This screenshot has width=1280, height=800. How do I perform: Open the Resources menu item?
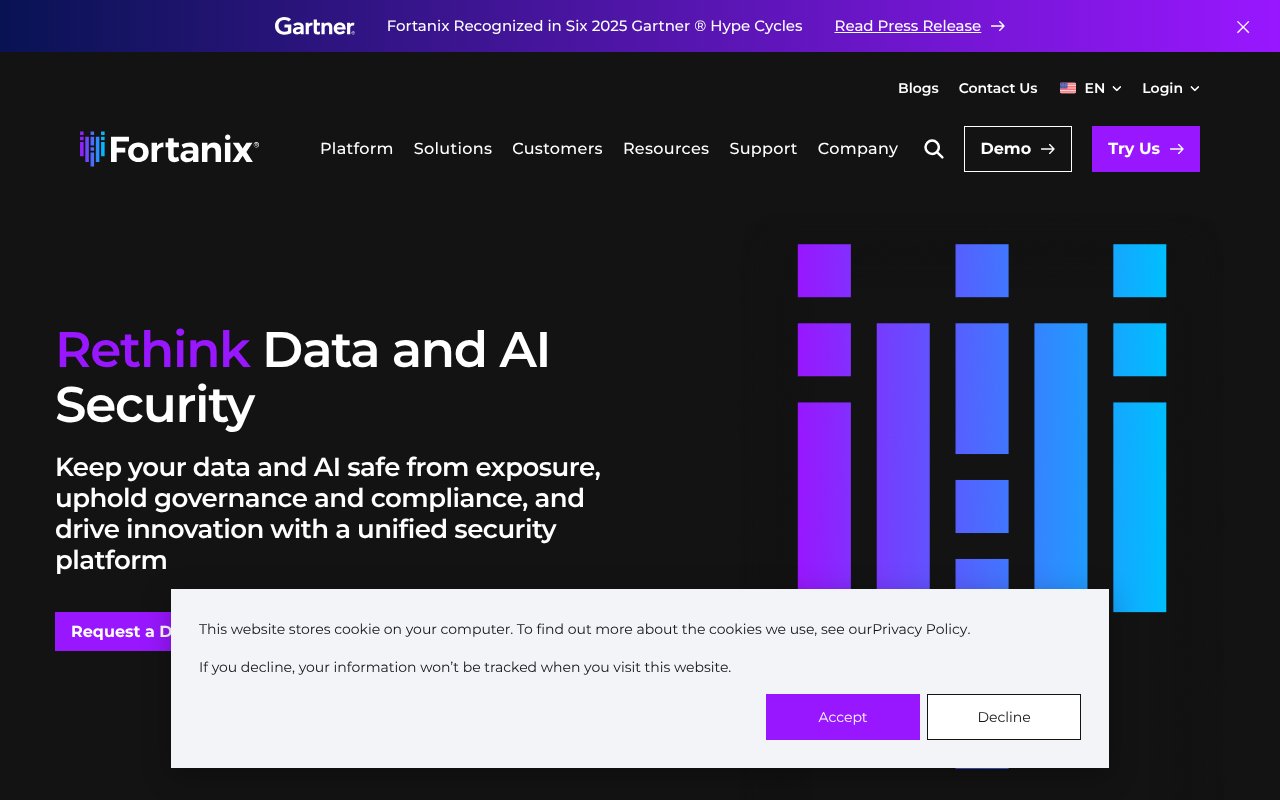(x=665, y=148)
